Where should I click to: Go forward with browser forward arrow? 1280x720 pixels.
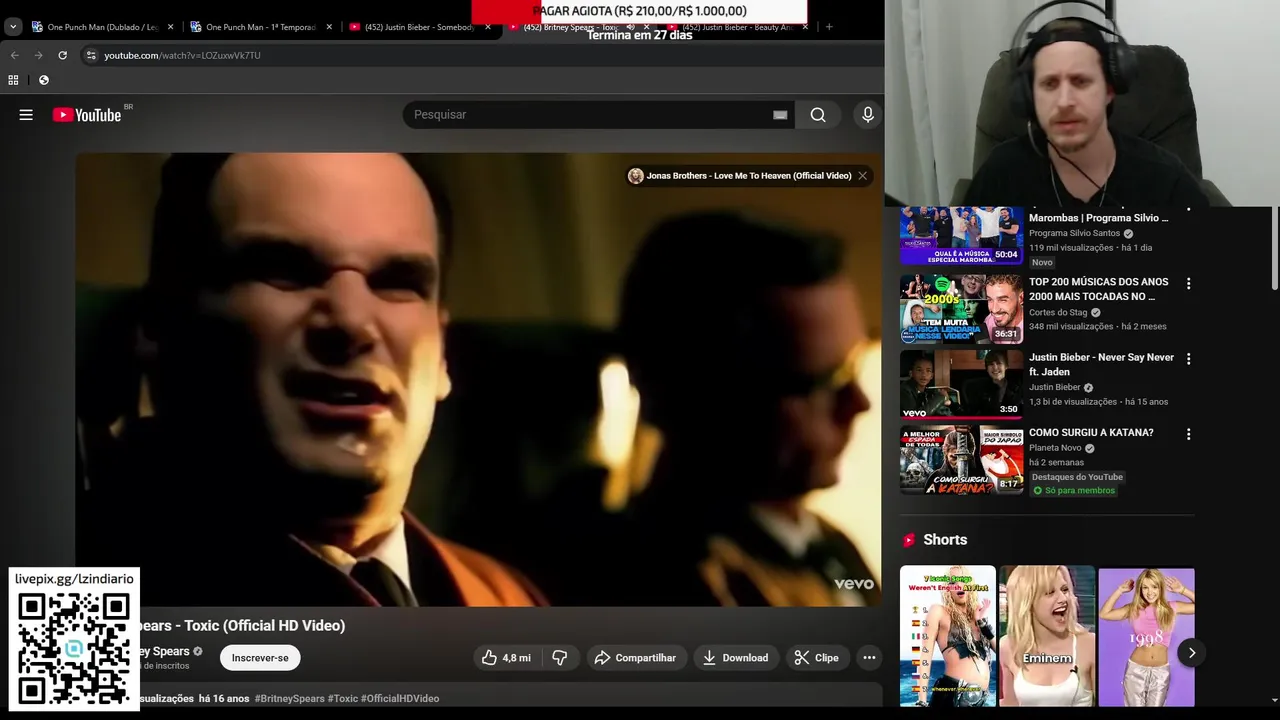[38, 55]
